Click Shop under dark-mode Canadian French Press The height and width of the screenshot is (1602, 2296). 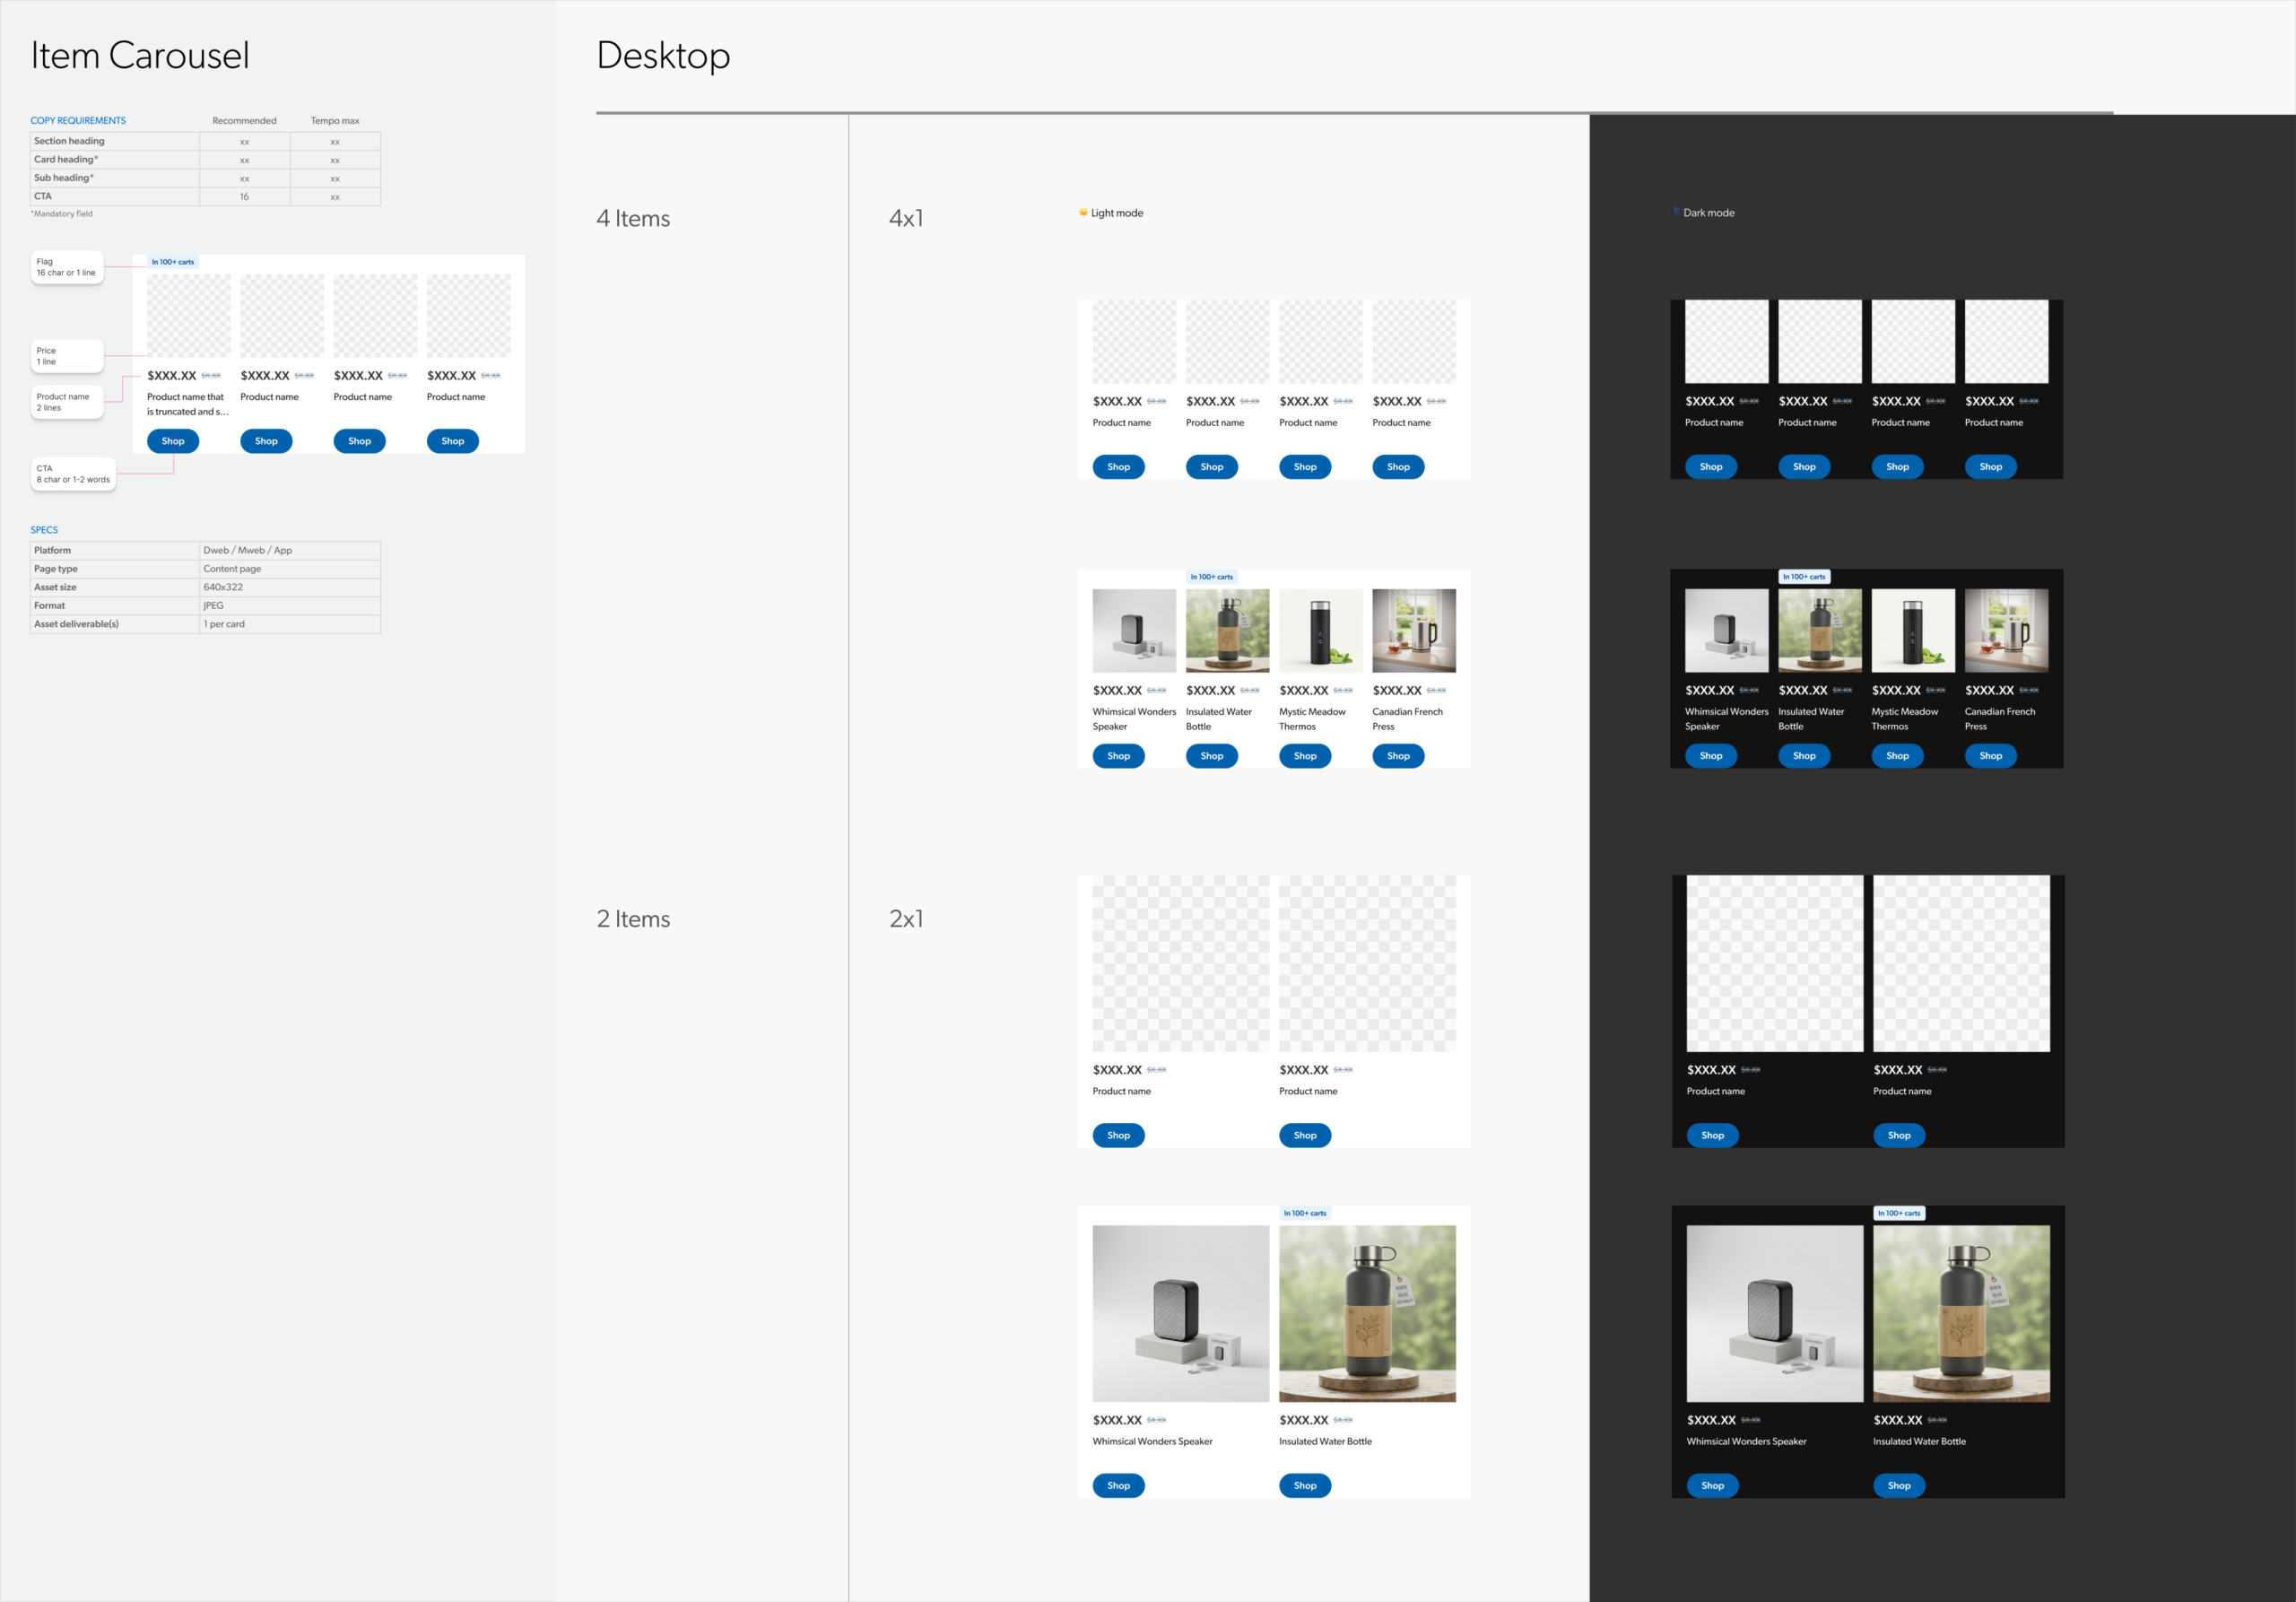pyautogui.click(x=1990, y=756)
